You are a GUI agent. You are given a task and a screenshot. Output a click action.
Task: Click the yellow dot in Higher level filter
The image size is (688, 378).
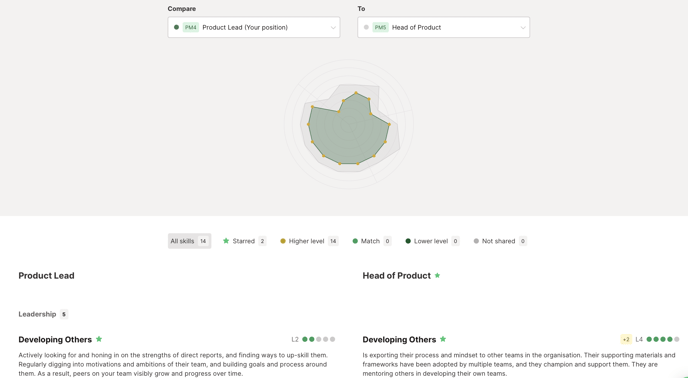coord(283,241)
